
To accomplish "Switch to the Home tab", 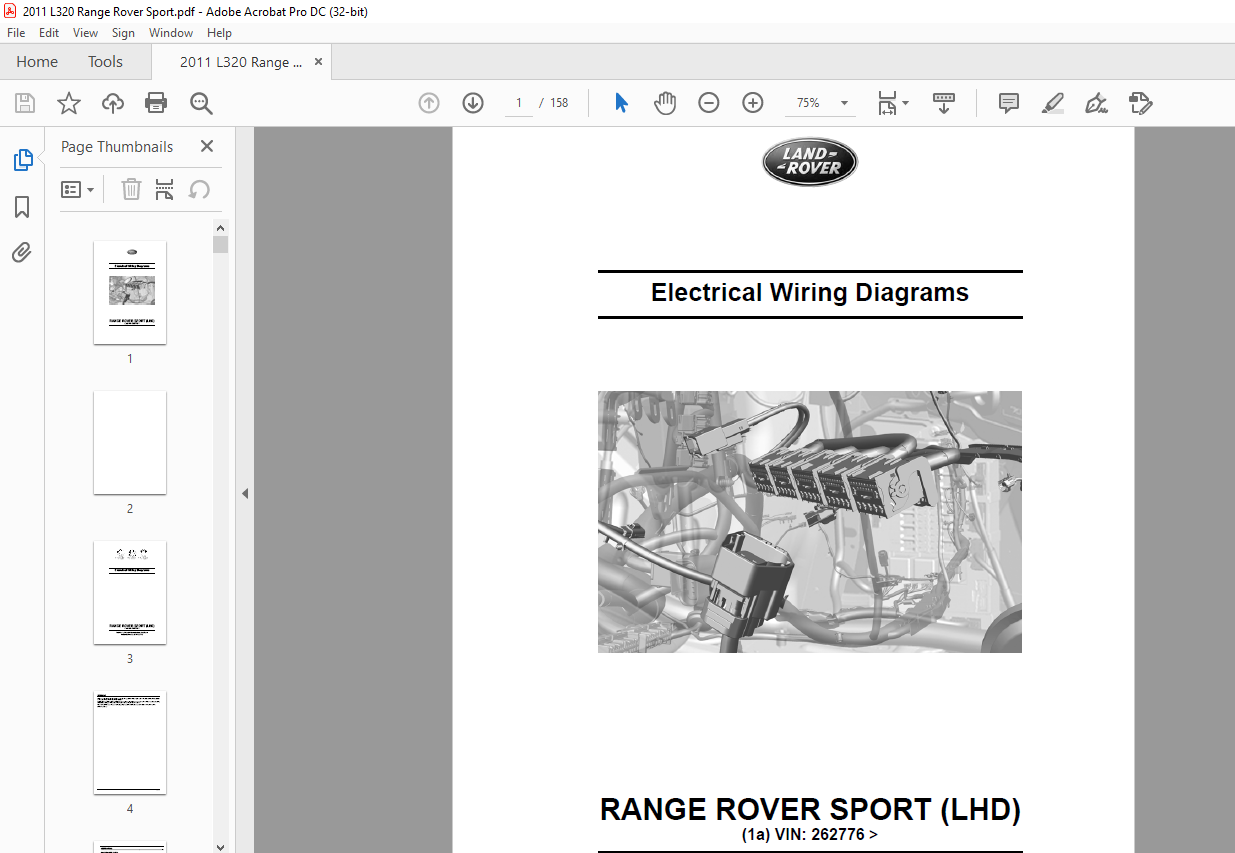I will (x=37, y=62).
